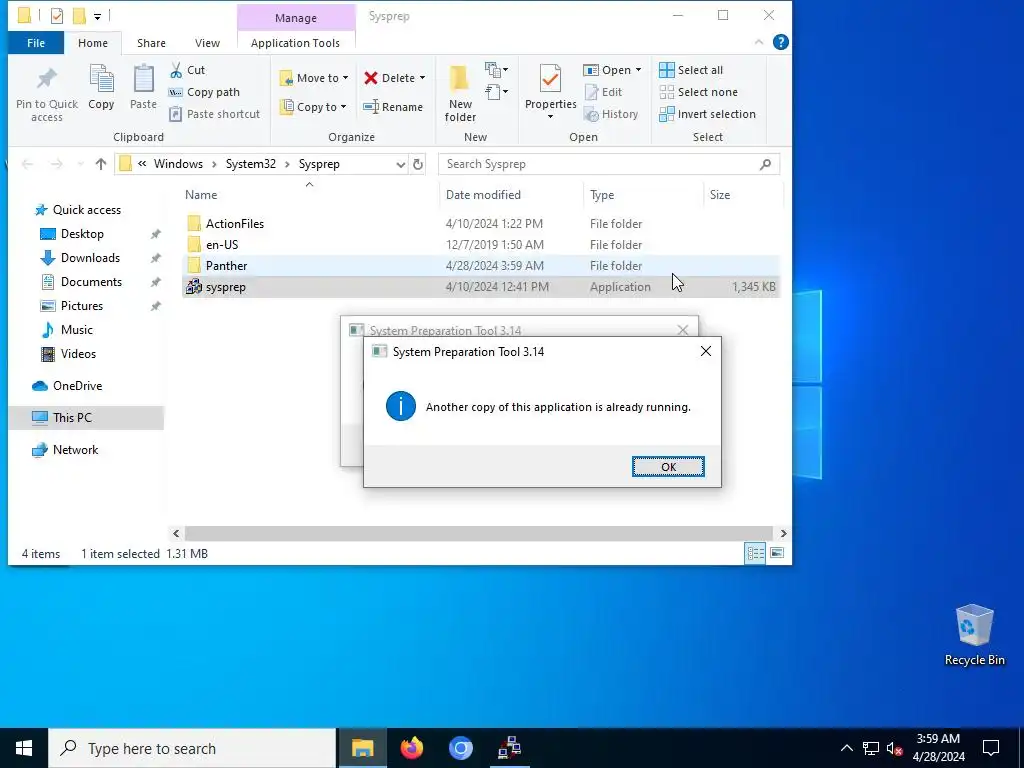The height and width of the screenshot is (768, 1024).
Task: Click the horizontal scrollbar in file list
Action: coord(479,533)
